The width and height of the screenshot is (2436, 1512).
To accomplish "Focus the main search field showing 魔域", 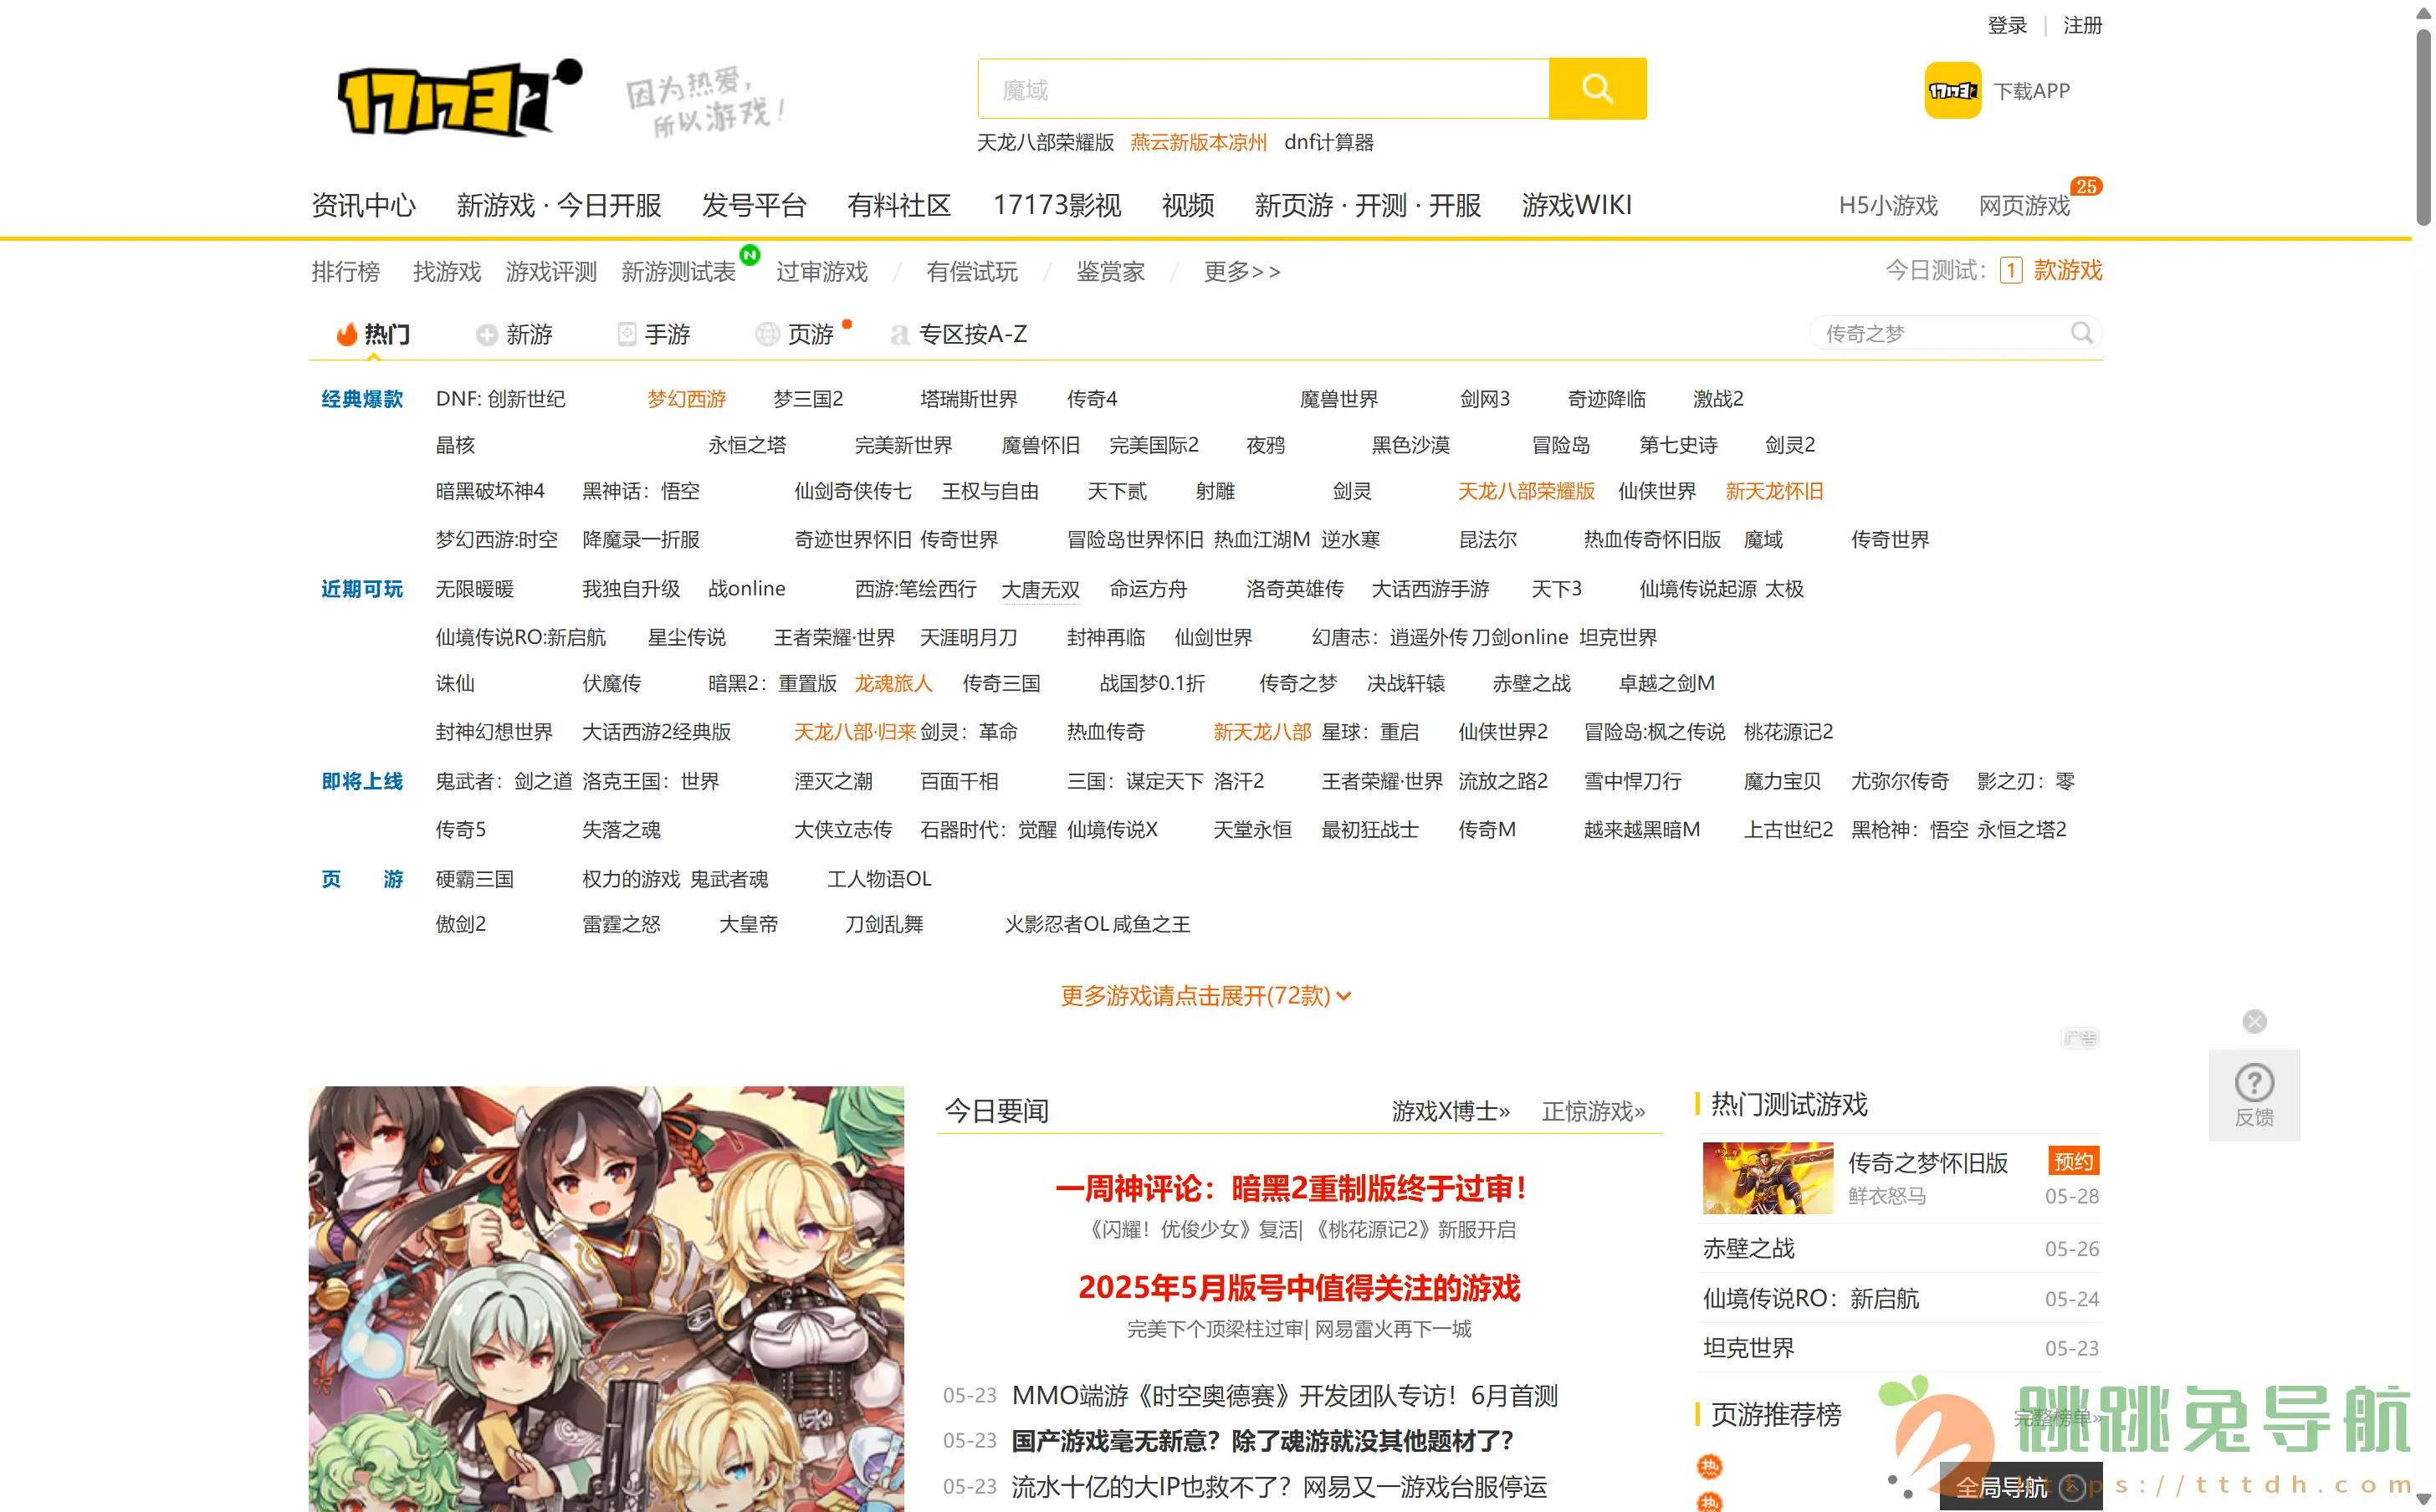I will coord(1263,89).
